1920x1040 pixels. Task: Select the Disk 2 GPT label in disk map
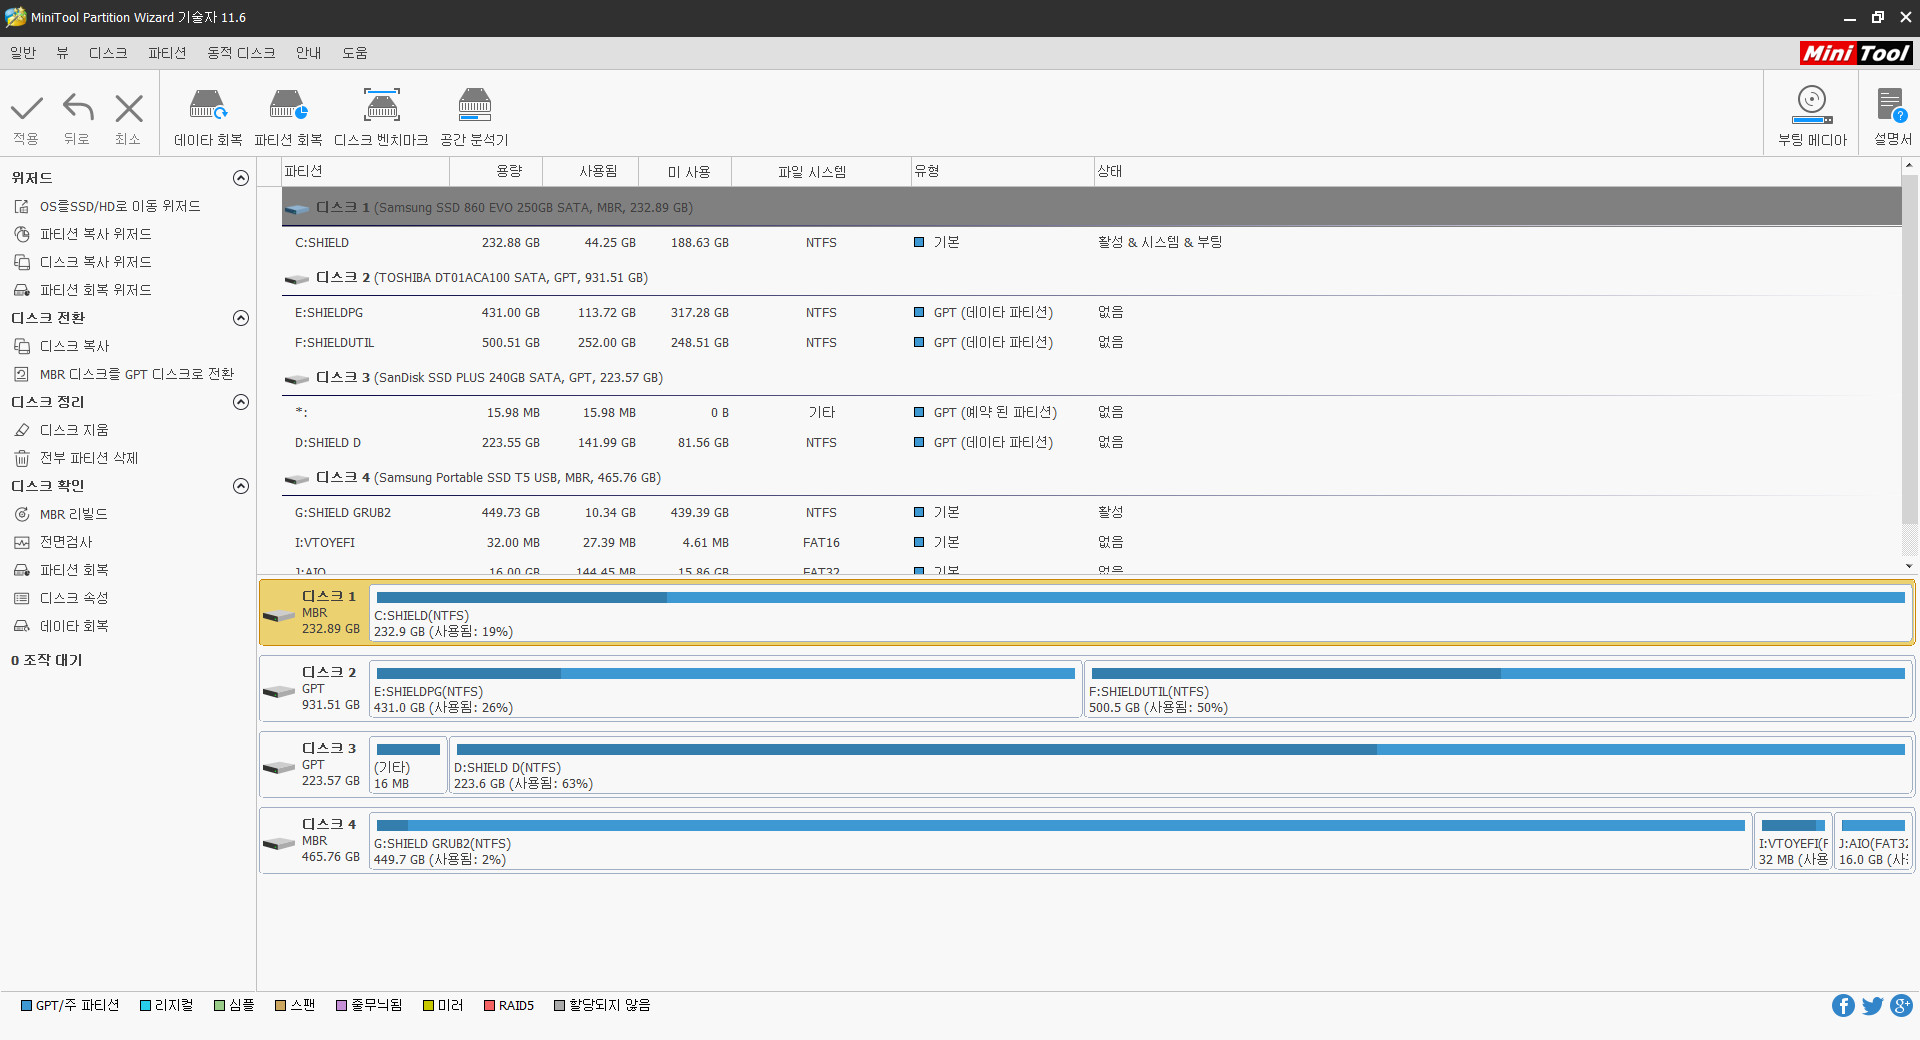click(x=314, y=689)
